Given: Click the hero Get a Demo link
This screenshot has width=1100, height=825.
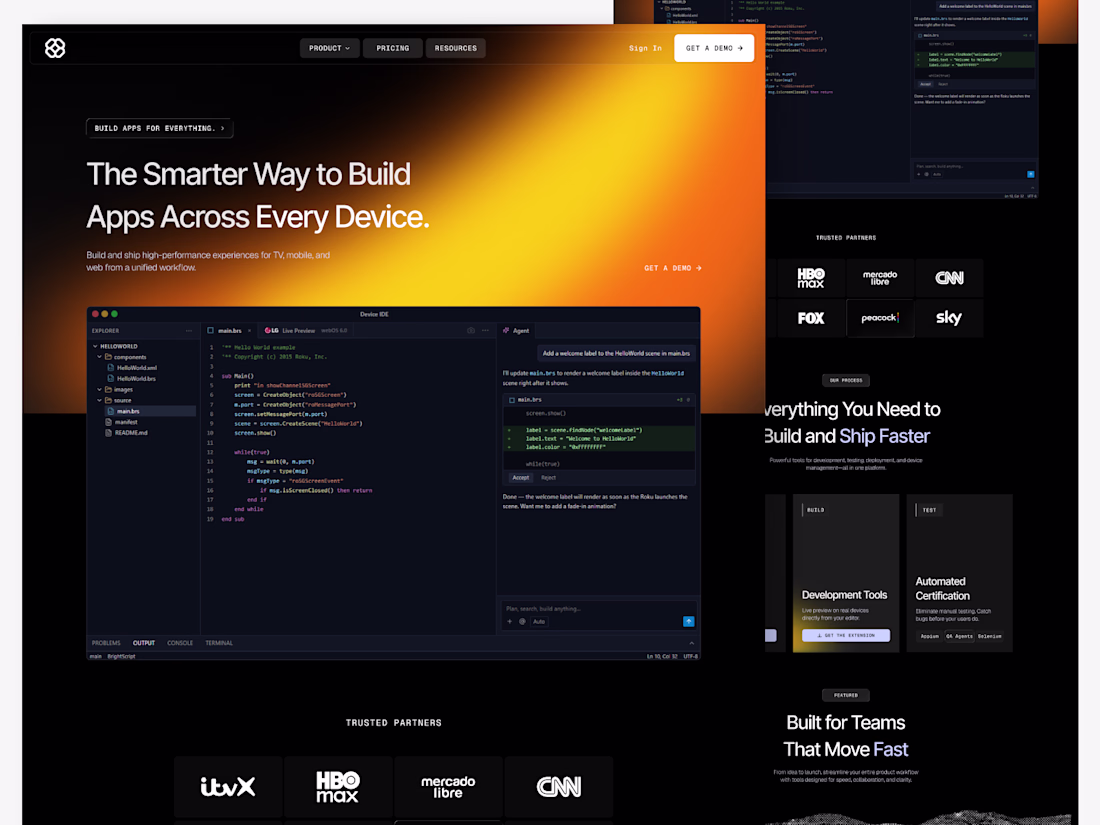Looking at the screenshot, I should pos(673,268).
